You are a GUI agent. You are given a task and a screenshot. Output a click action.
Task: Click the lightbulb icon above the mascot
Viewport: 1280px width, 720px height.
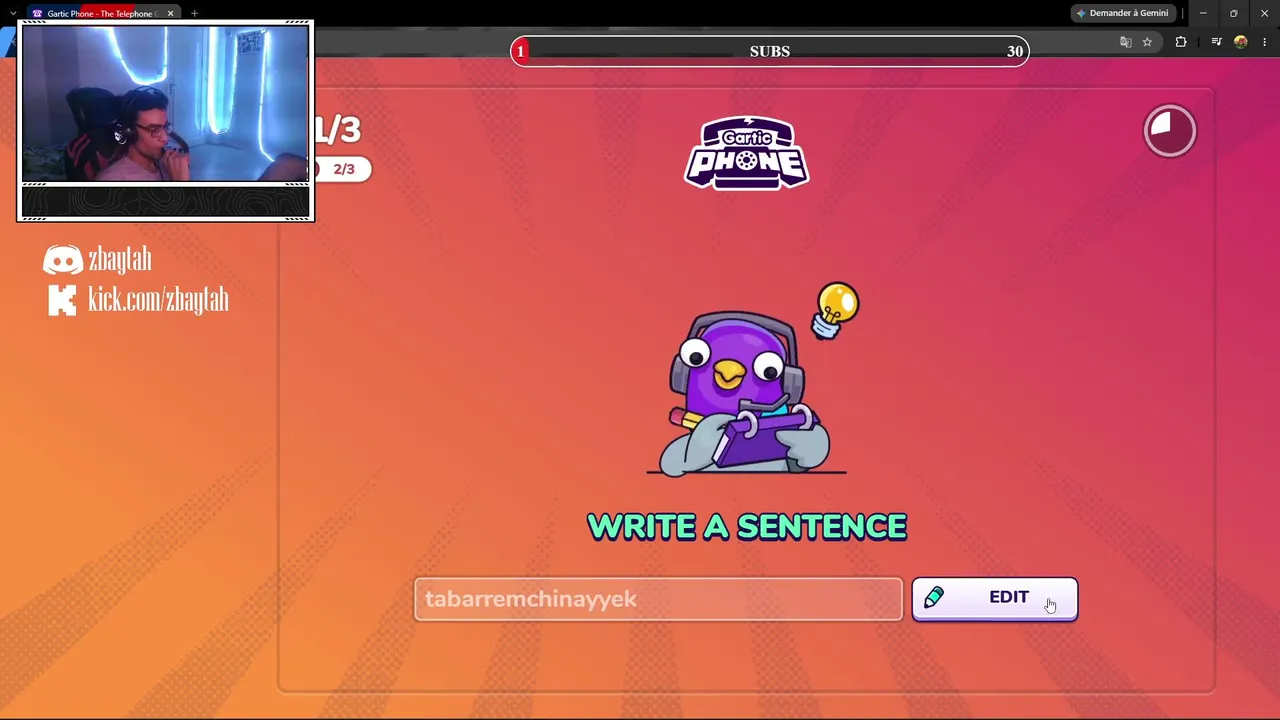click(x=836, y=310)
